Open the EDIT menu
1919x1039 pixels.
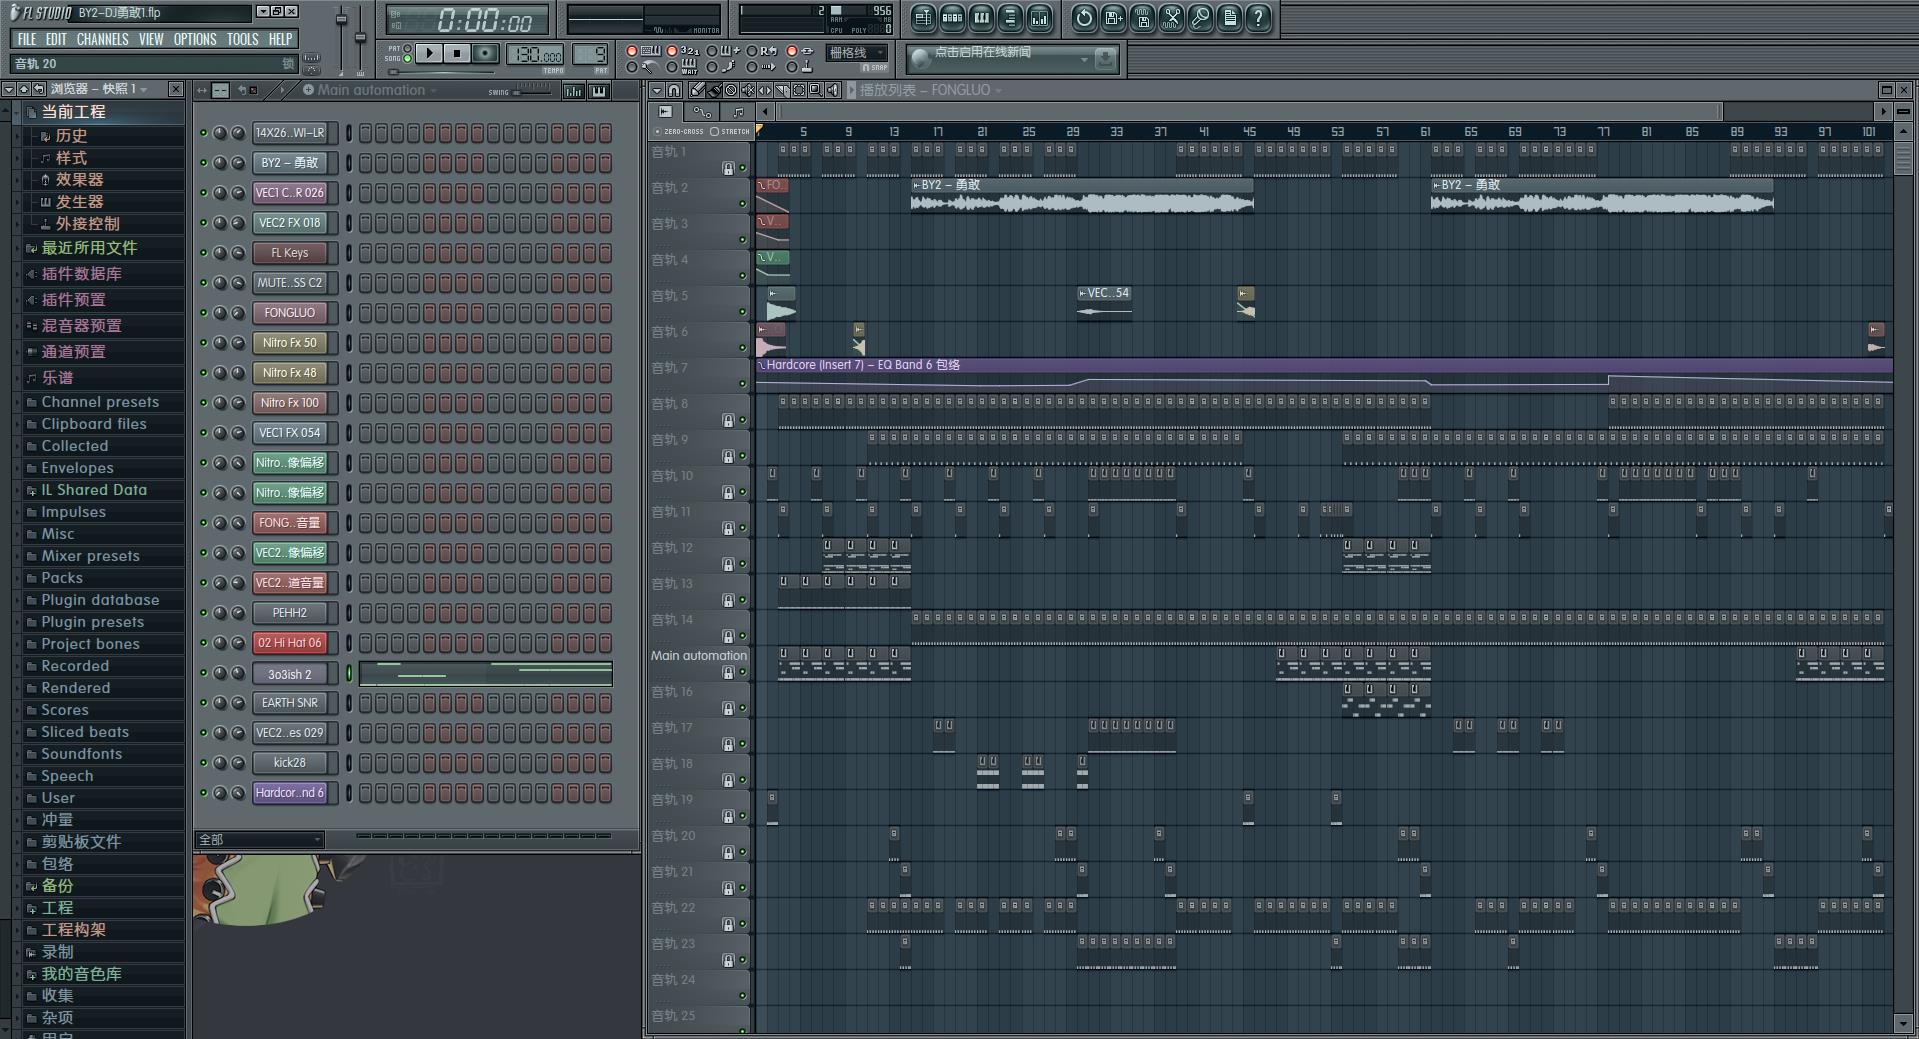(56, 39)
